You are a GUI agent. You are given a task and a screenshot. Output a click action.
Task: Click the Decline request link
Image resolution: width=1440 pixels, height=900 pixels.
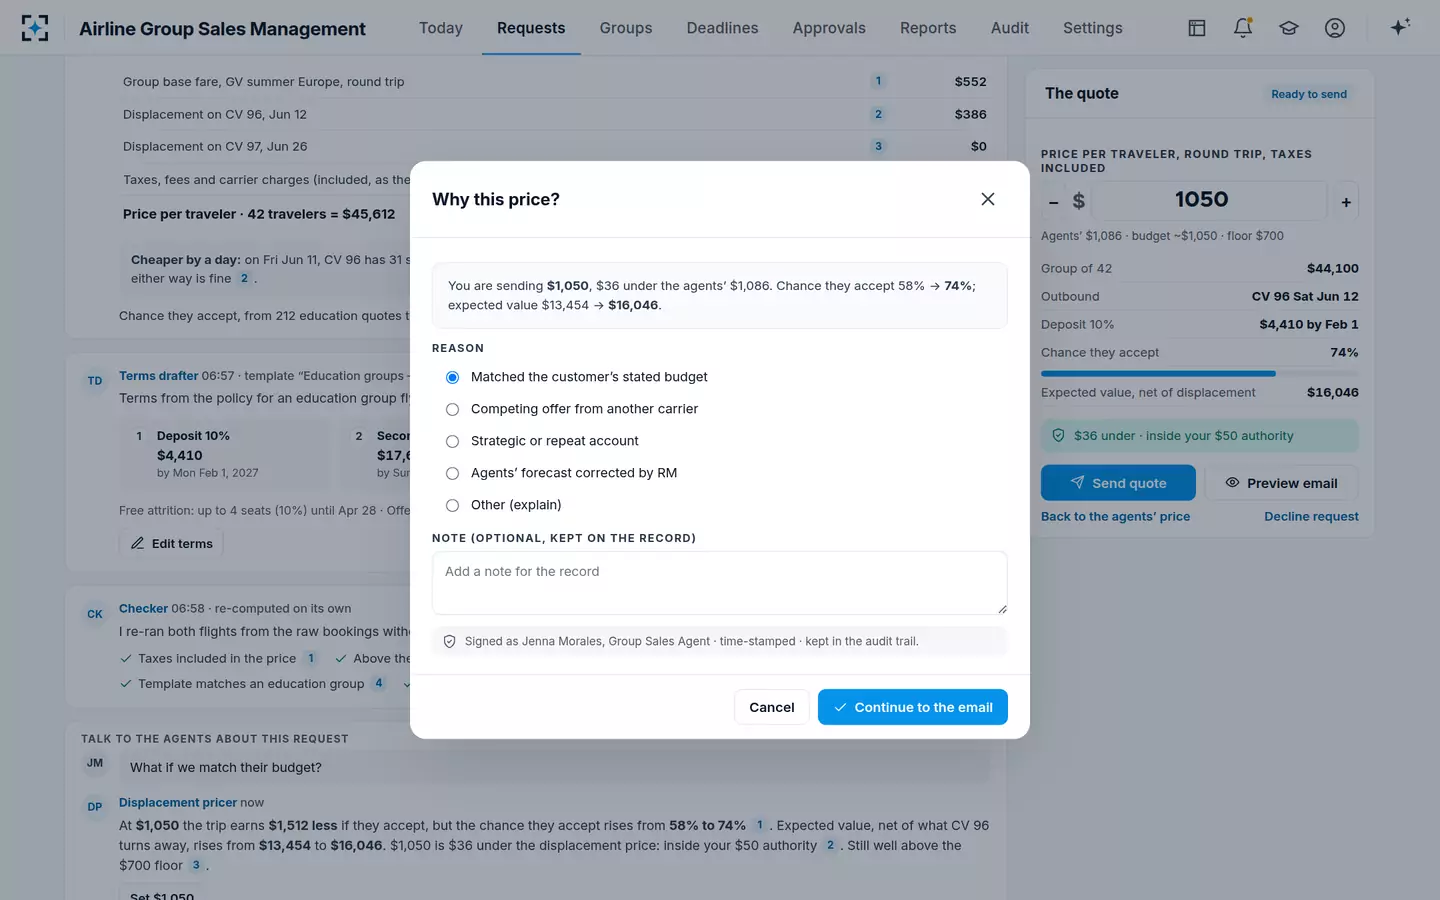tap(1311, 516)
